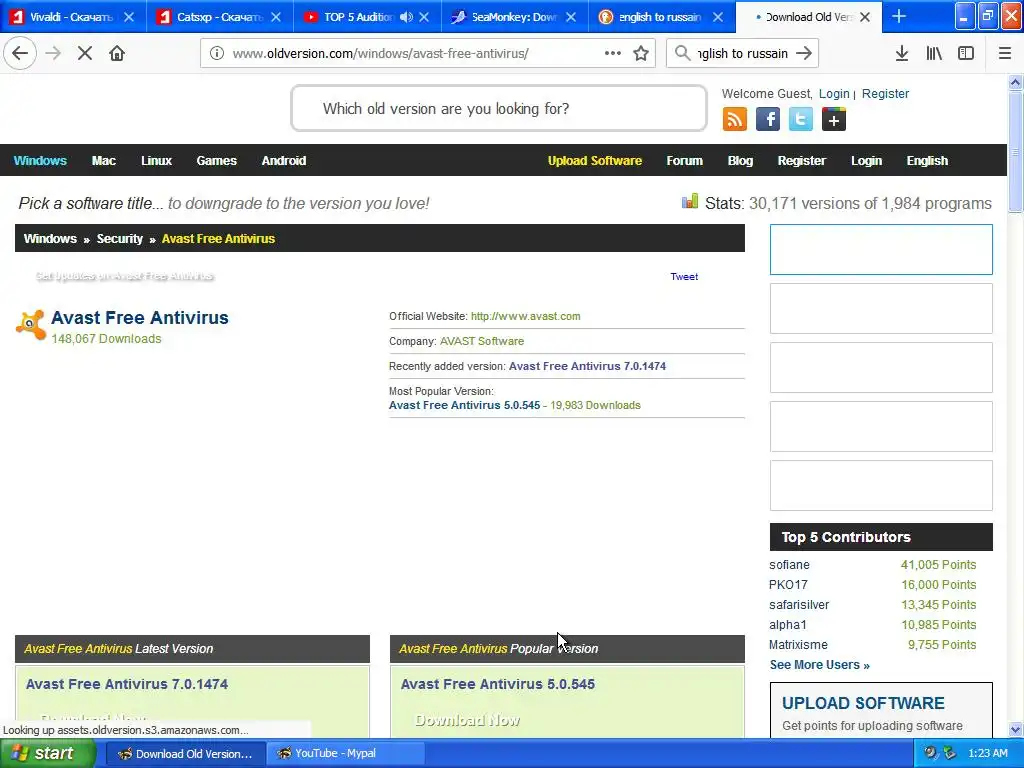Screen dimensions: 1024x768
Task: Focus the old version search field
Action: (x=499, y=108)
